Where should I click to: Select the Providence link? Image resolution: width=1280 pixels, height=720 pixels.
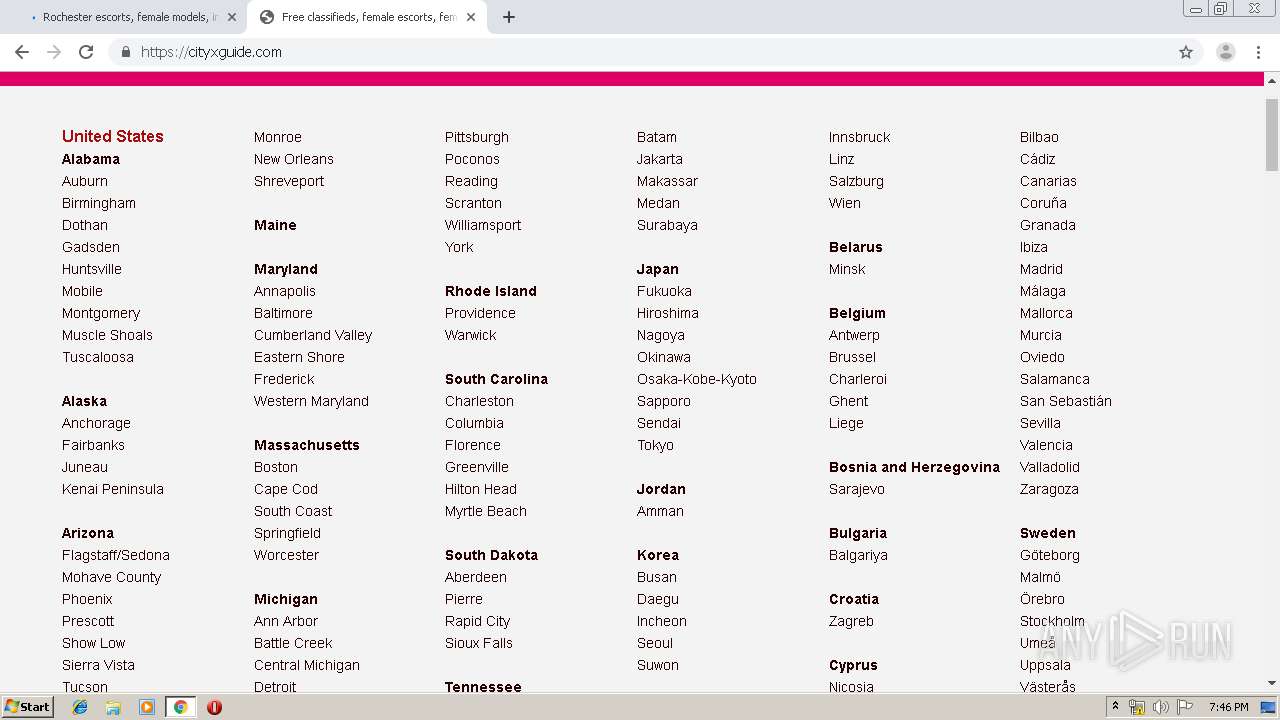coord(480,313)
